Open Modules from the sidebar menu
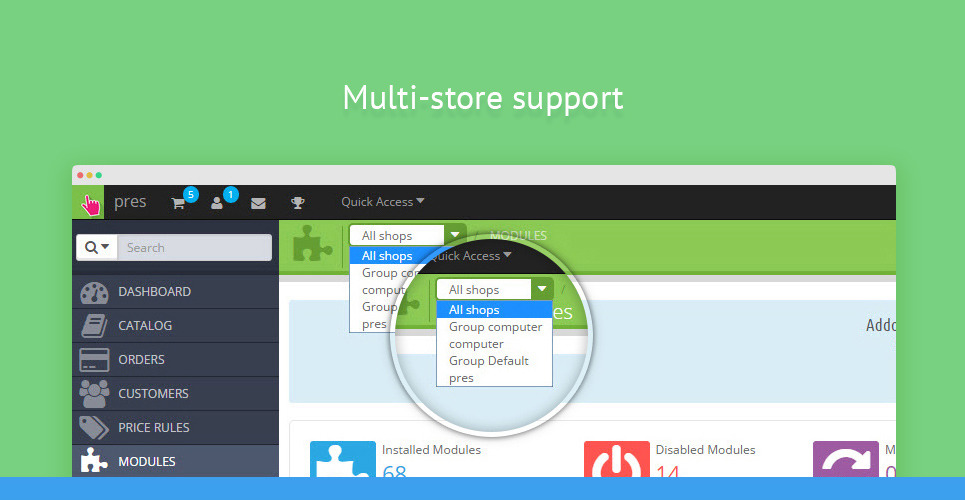 [x=147, y=462]
